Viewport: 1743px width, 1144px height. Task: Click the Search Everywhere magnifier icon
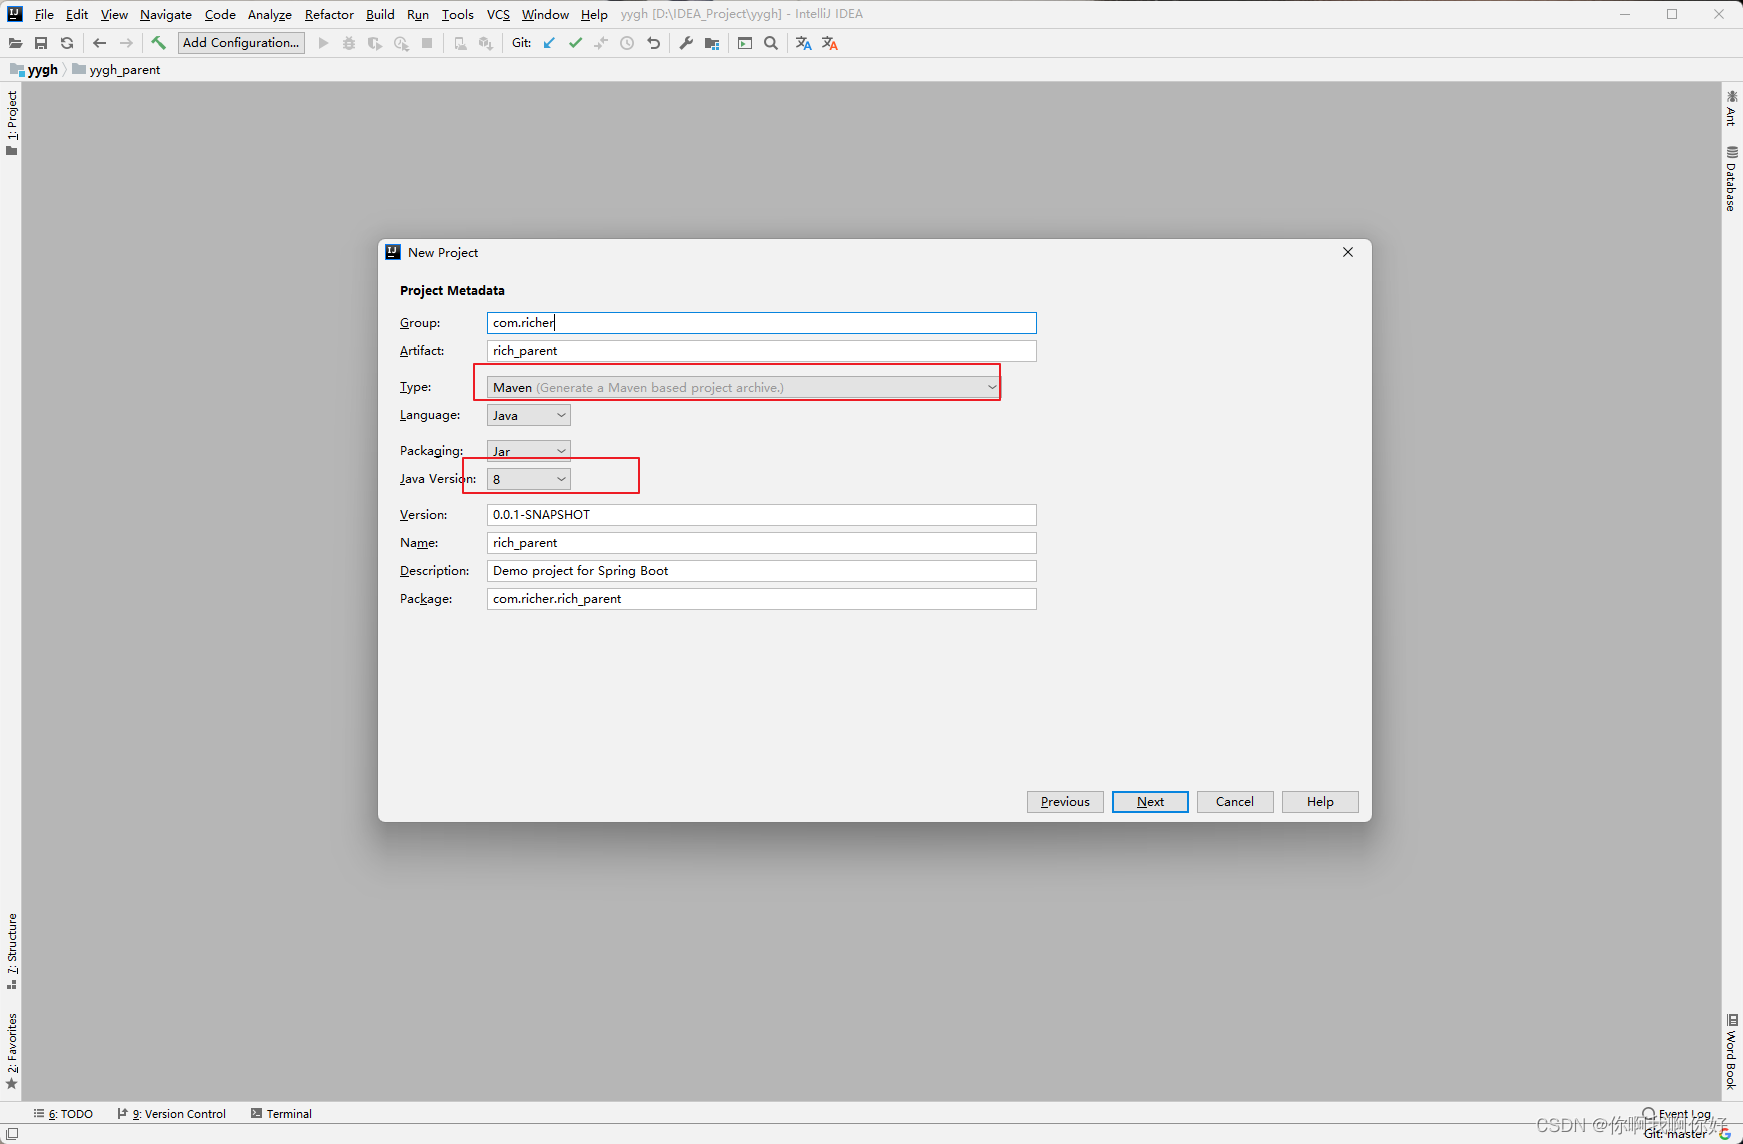click(x=771, y=43)
